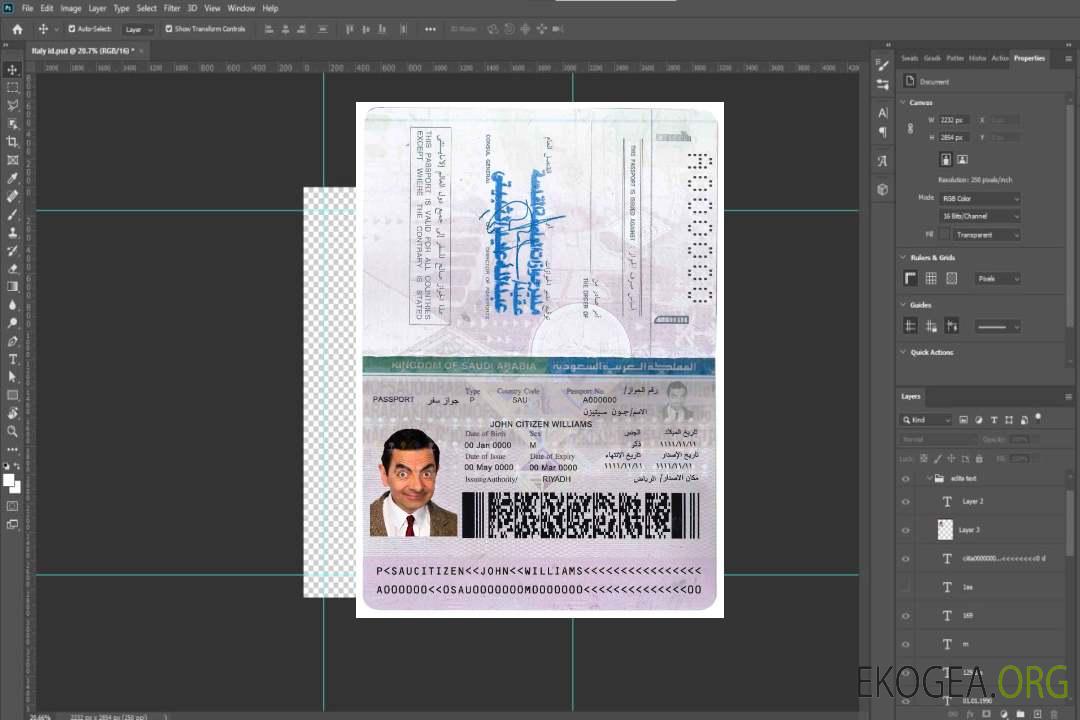
Task: Click the rulers toggle button
Action: tap(911, 278)
